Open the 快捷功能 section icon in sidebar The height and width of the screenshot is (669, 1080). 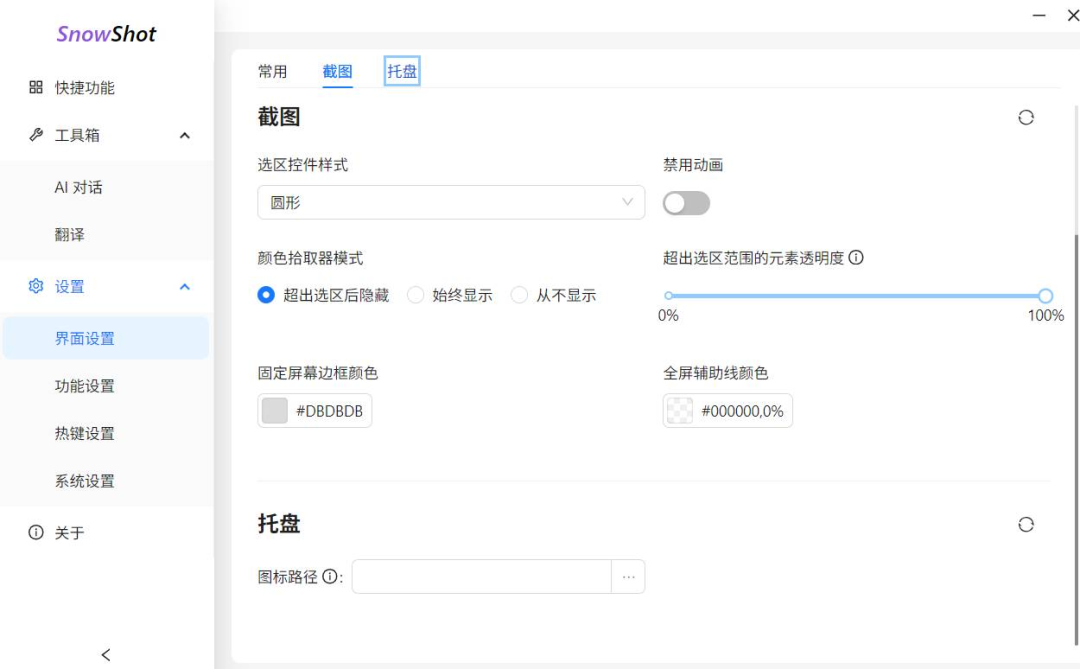coord(35,88)
